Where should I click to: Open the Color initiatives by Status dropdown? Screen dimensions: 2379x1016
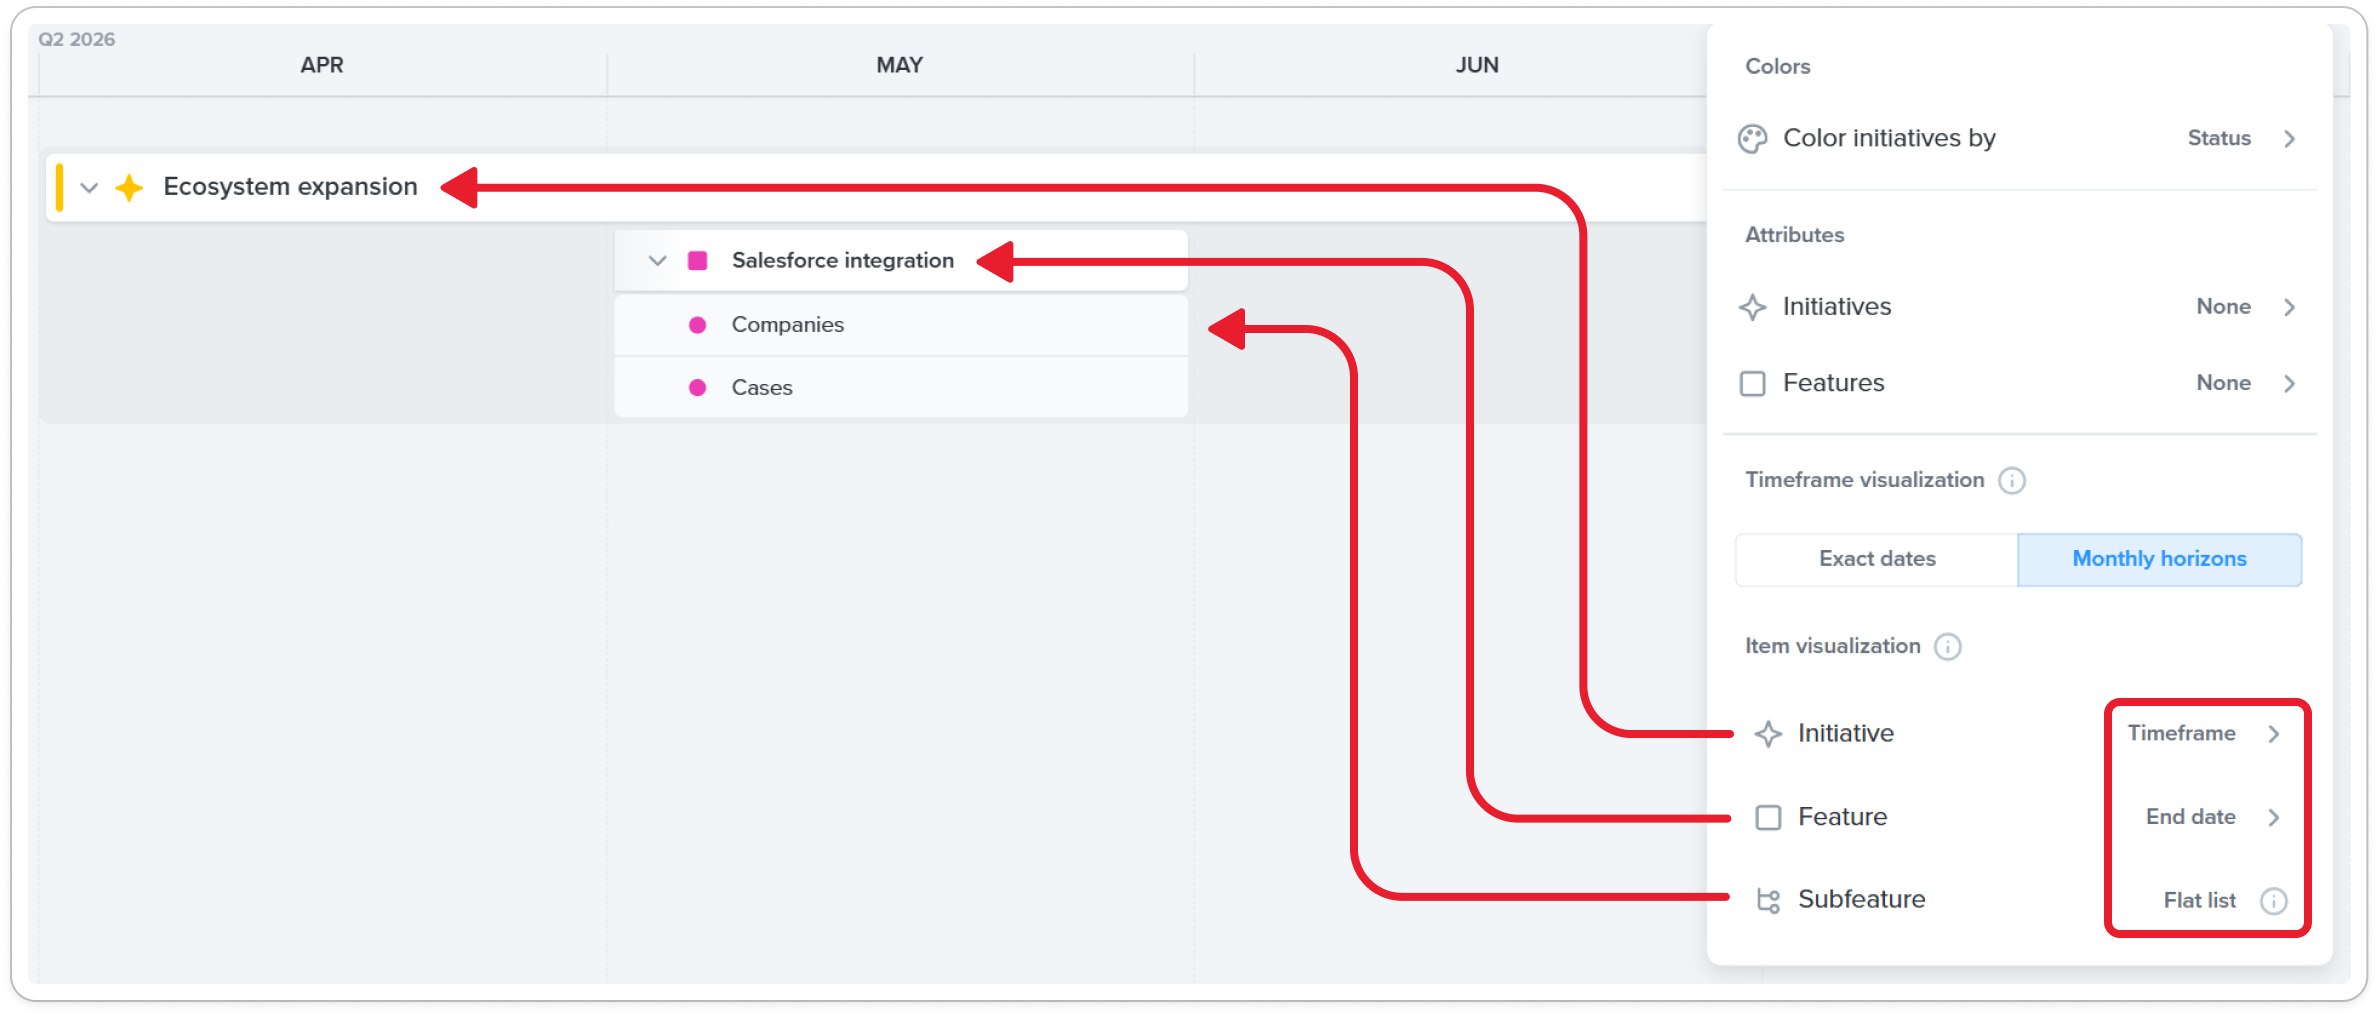pyautogui.click(x=2240, y=139)
